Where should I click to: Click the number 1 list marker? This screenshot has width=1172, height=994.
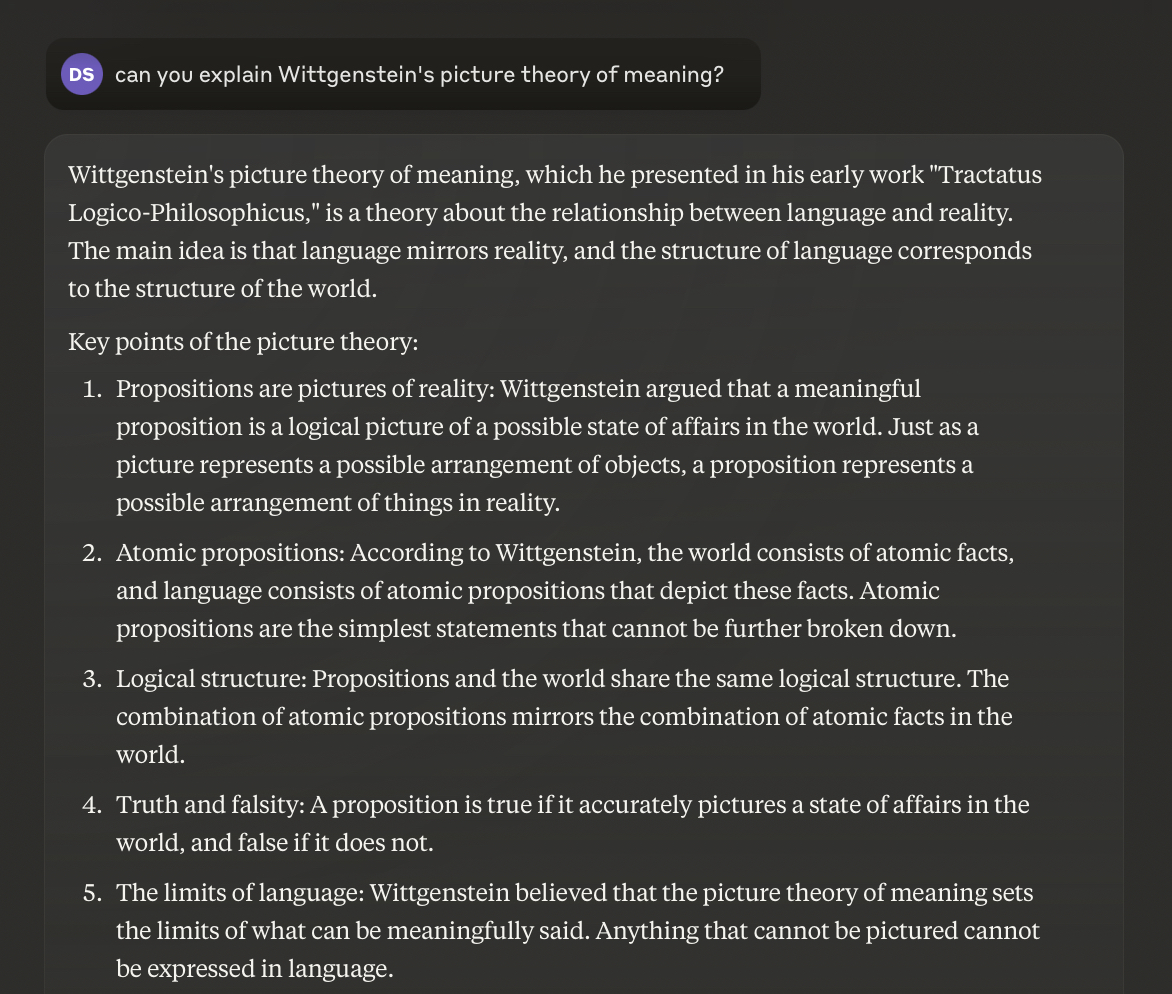(92, 388)
